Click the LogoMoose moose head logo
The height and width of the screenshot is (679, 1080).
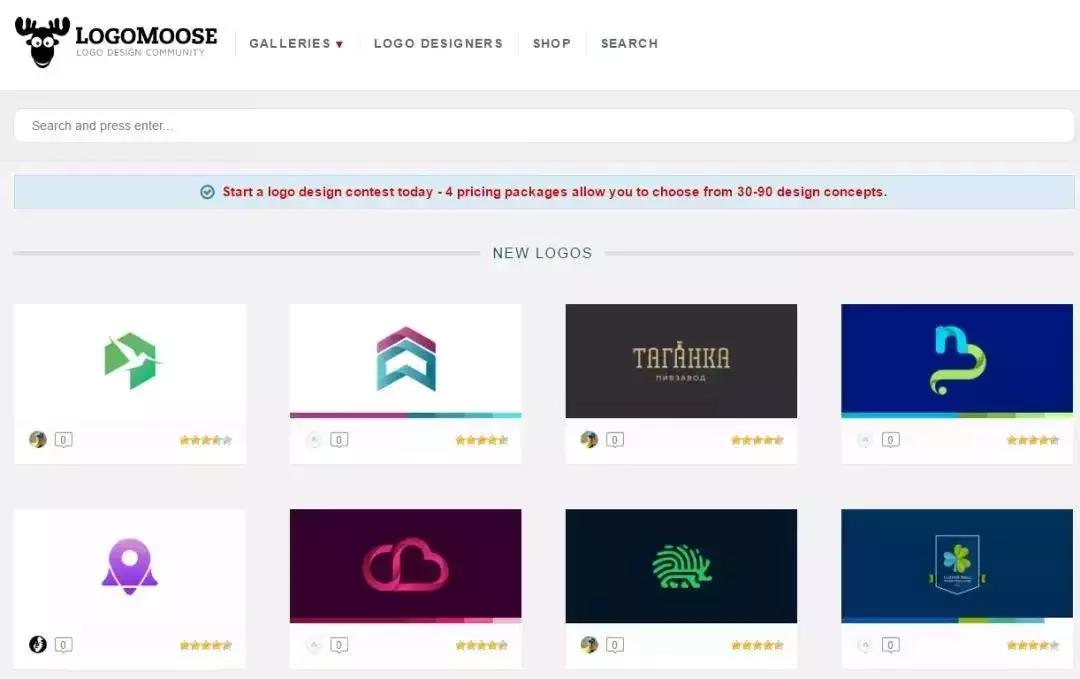[42, 42]
